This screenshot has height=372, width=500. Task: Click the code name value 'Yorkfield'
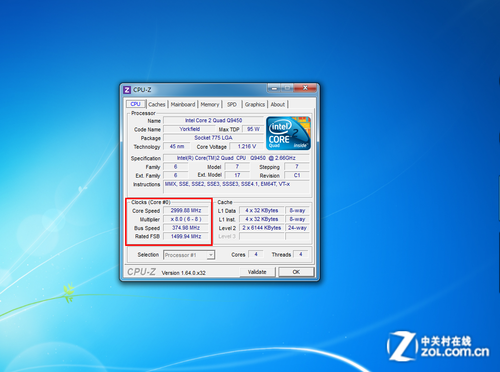pos(190,129)
